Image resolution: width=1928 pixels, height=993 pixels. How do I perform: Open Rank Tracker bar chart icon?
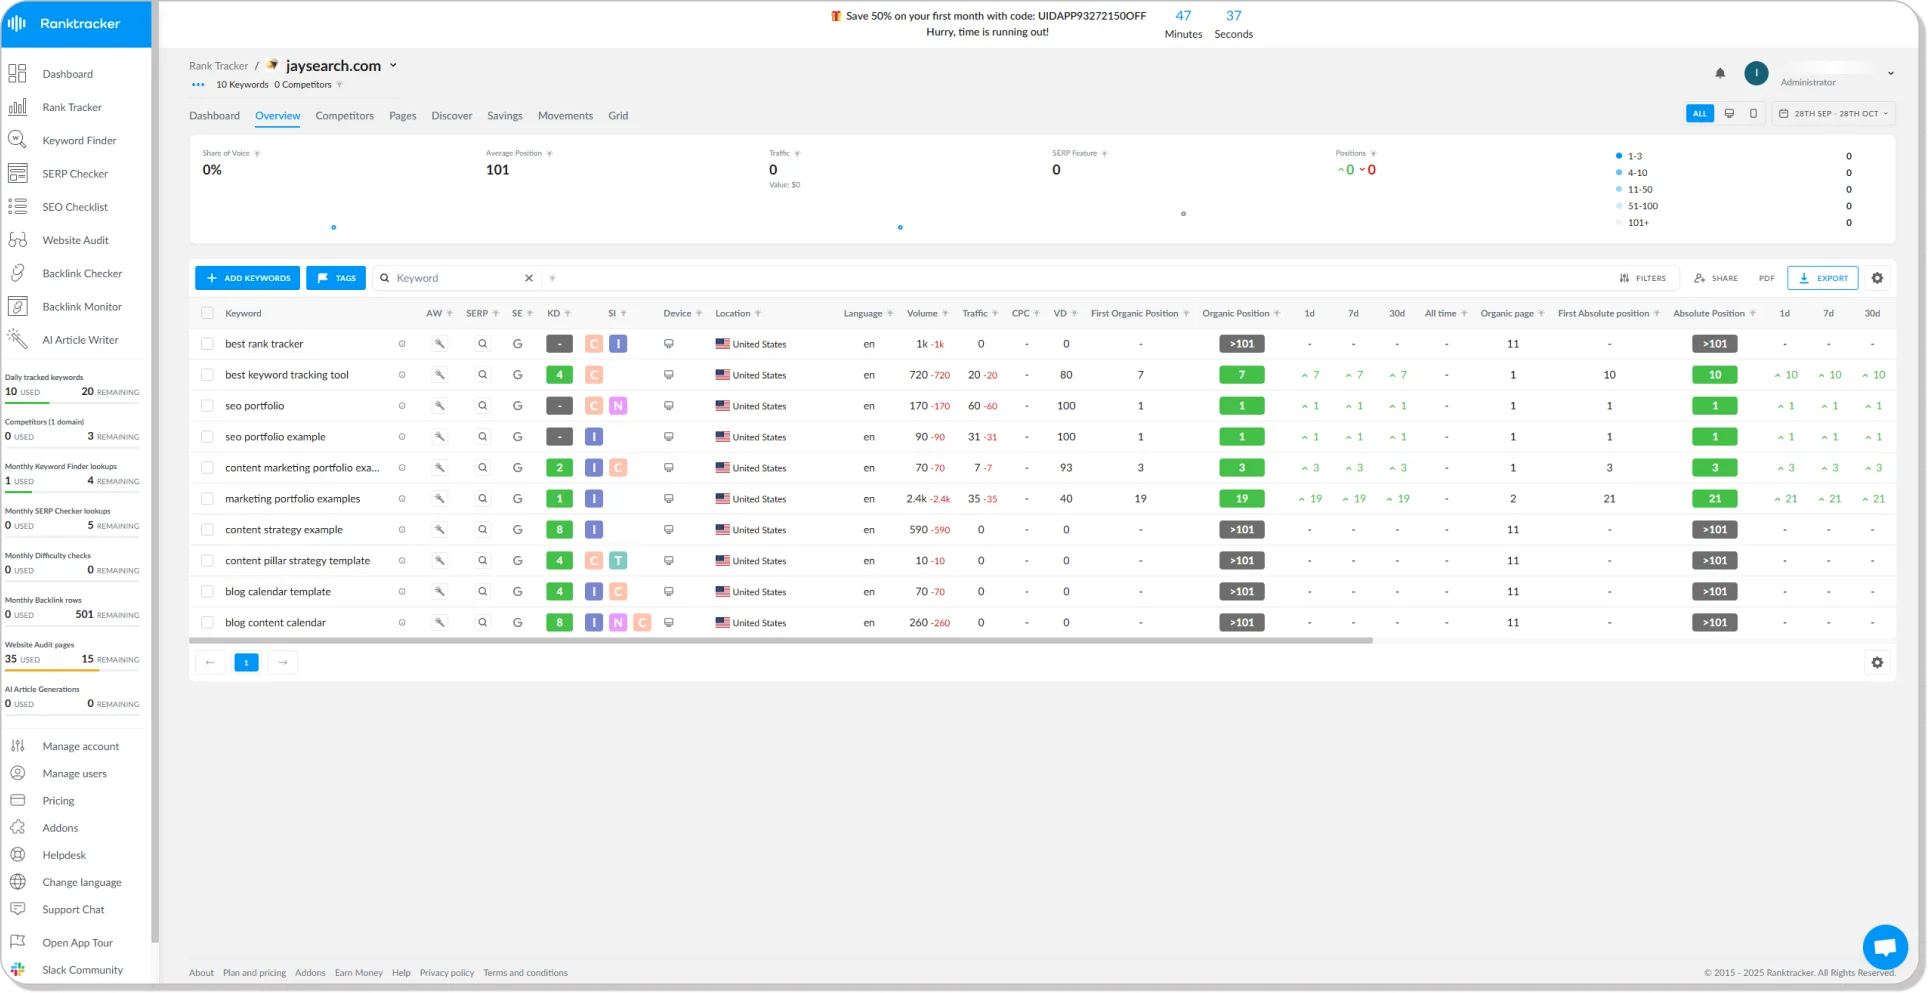pyautogui.click(x=17, y=106)
